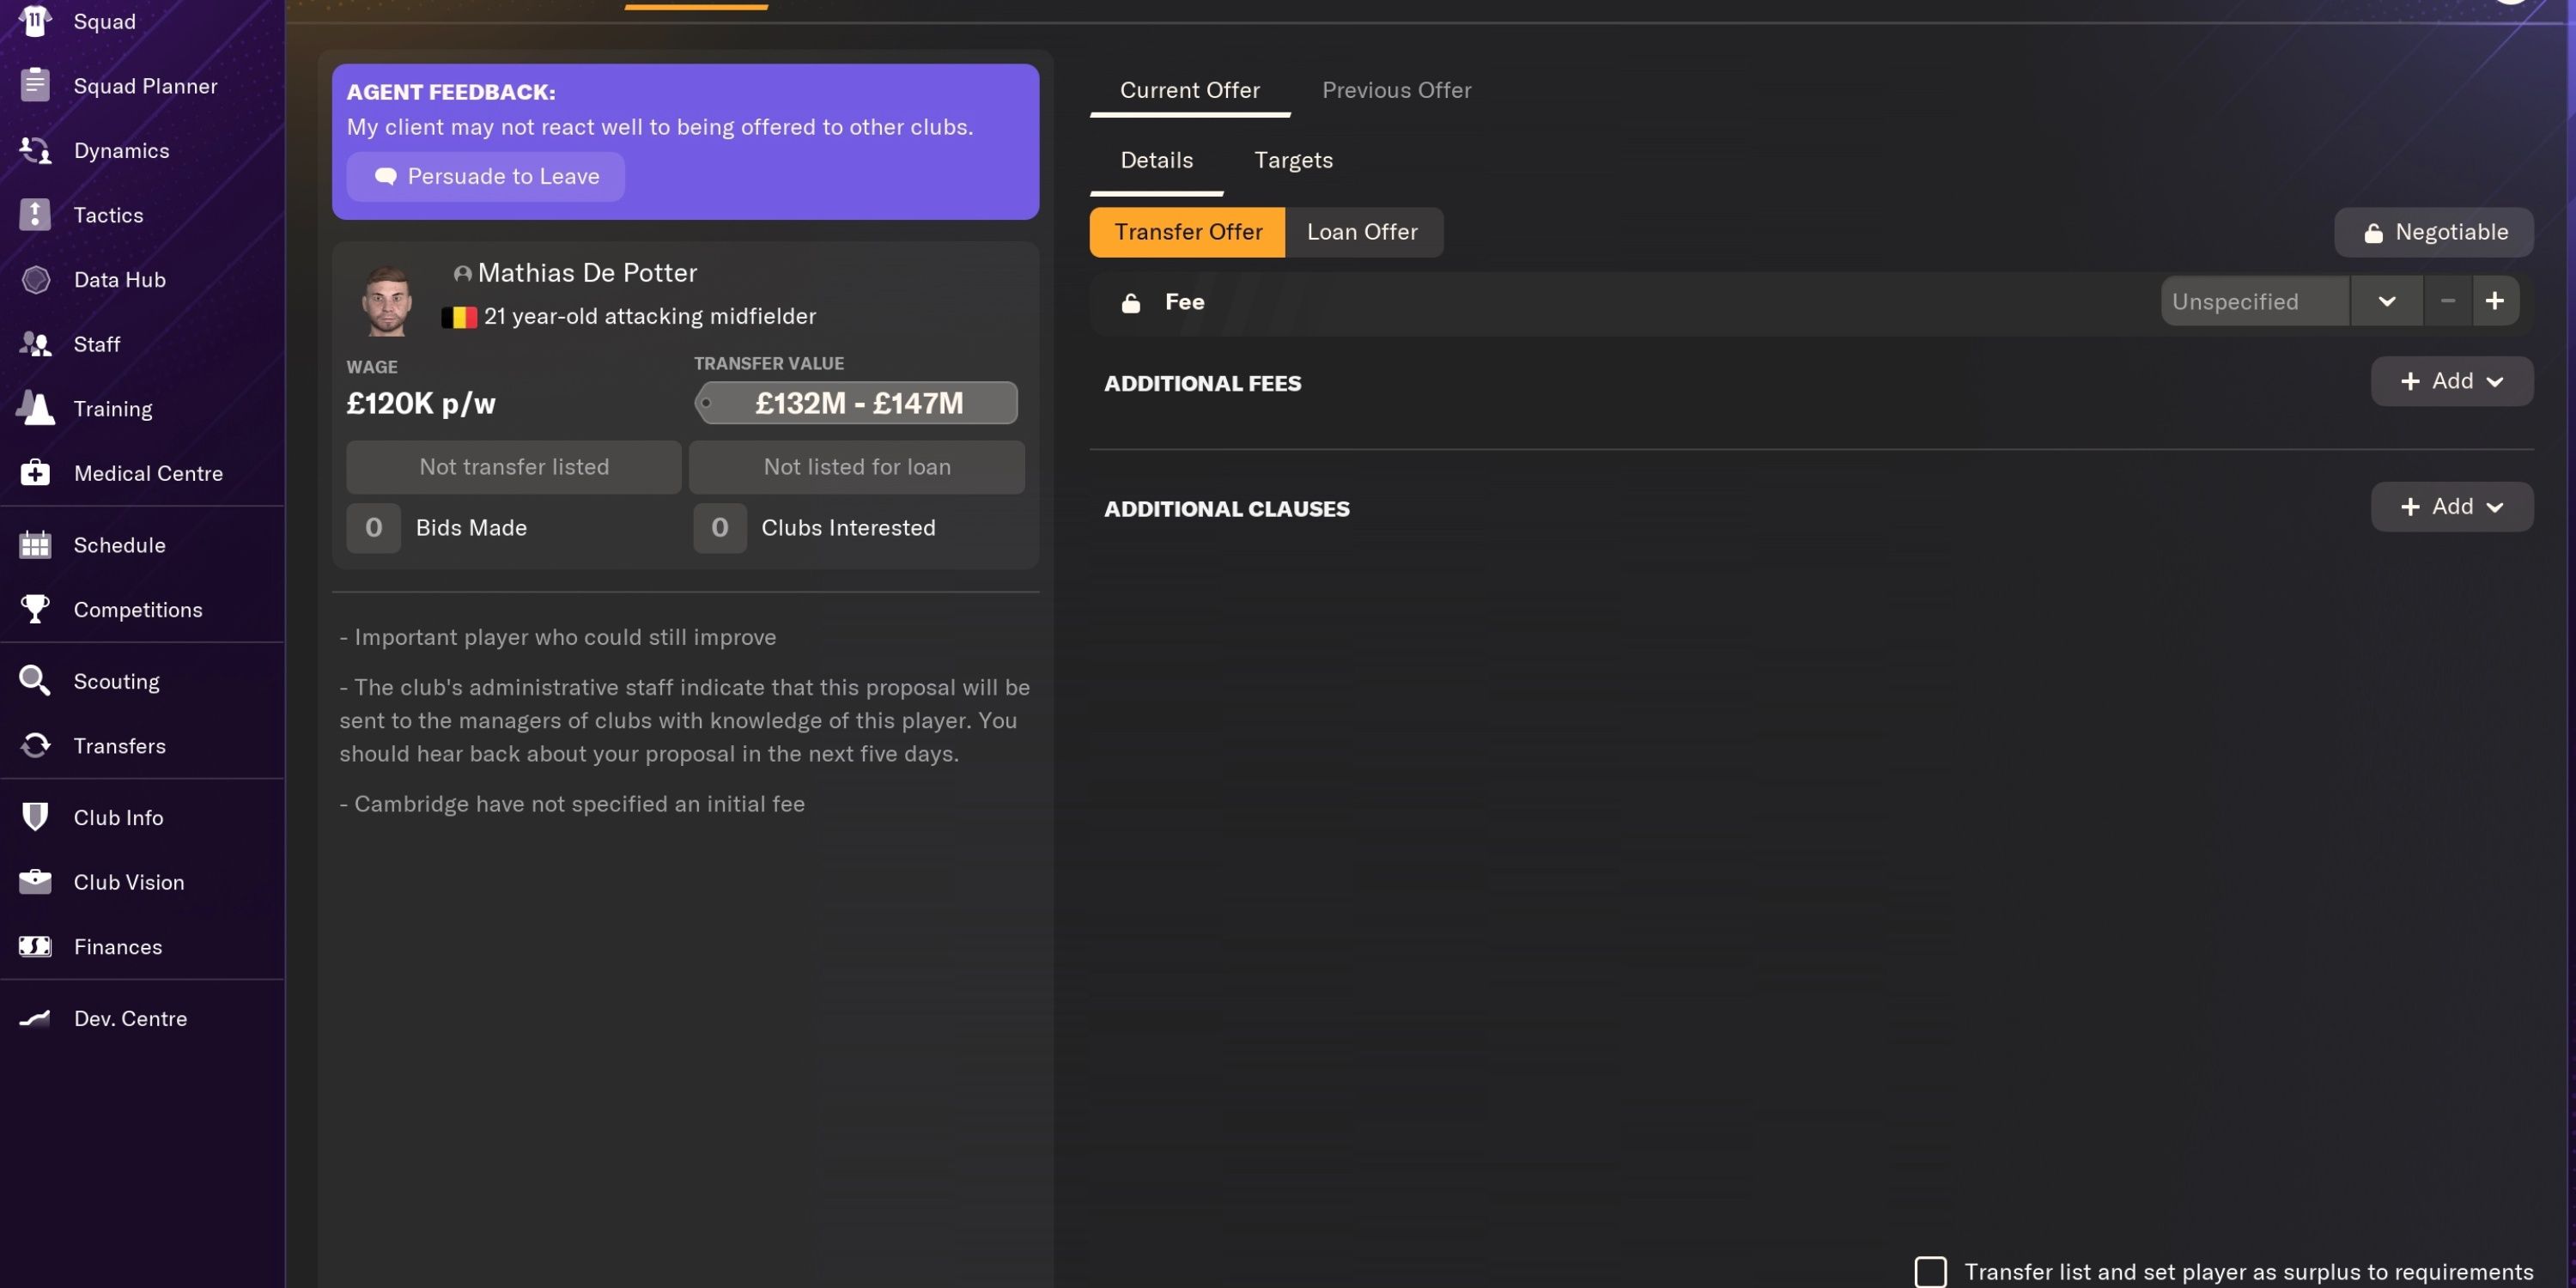Click the Persuade to Leave button
This screenshot has width=2576, height=1288.
[485, 176]
